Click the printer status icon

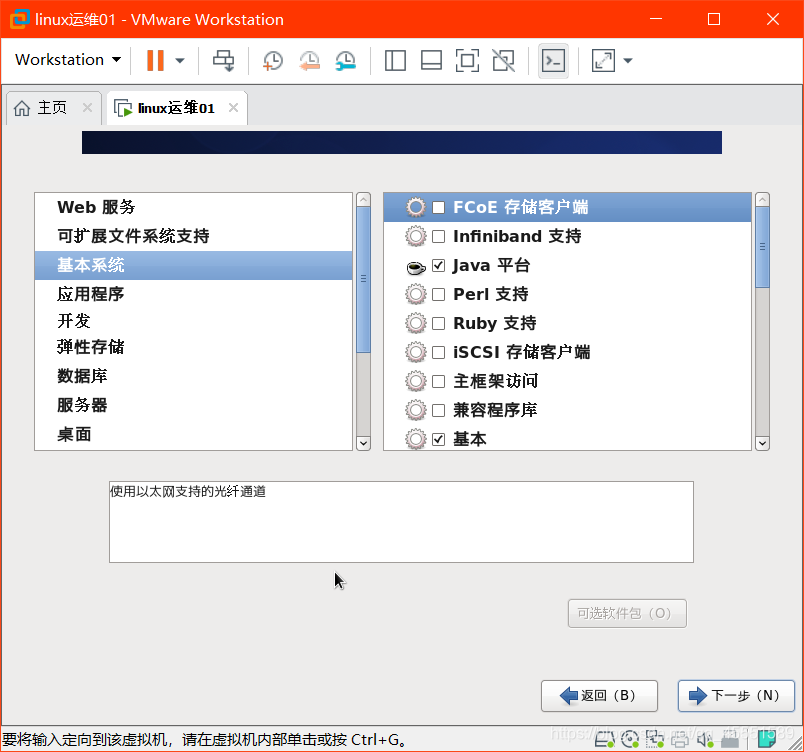(x=679, y=739)
